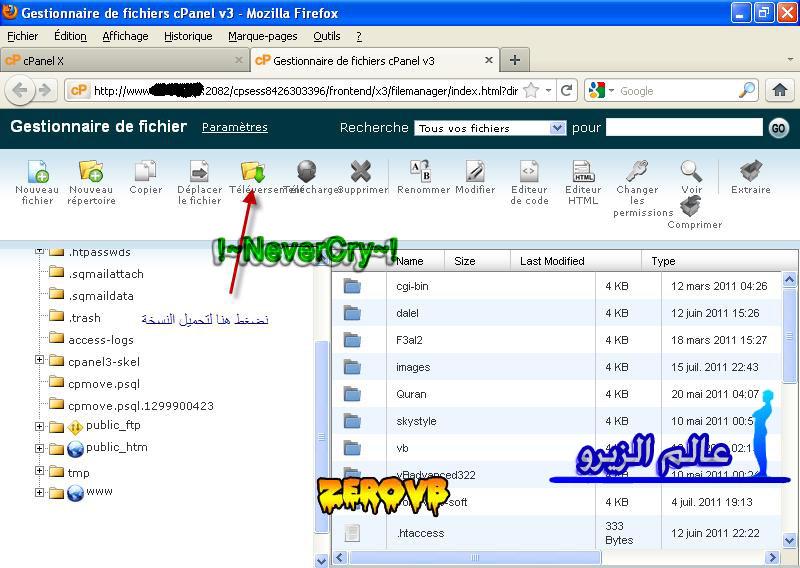Go back with Firefox back arrow
This screenshot has width=800, height=568.
point(19,90)
